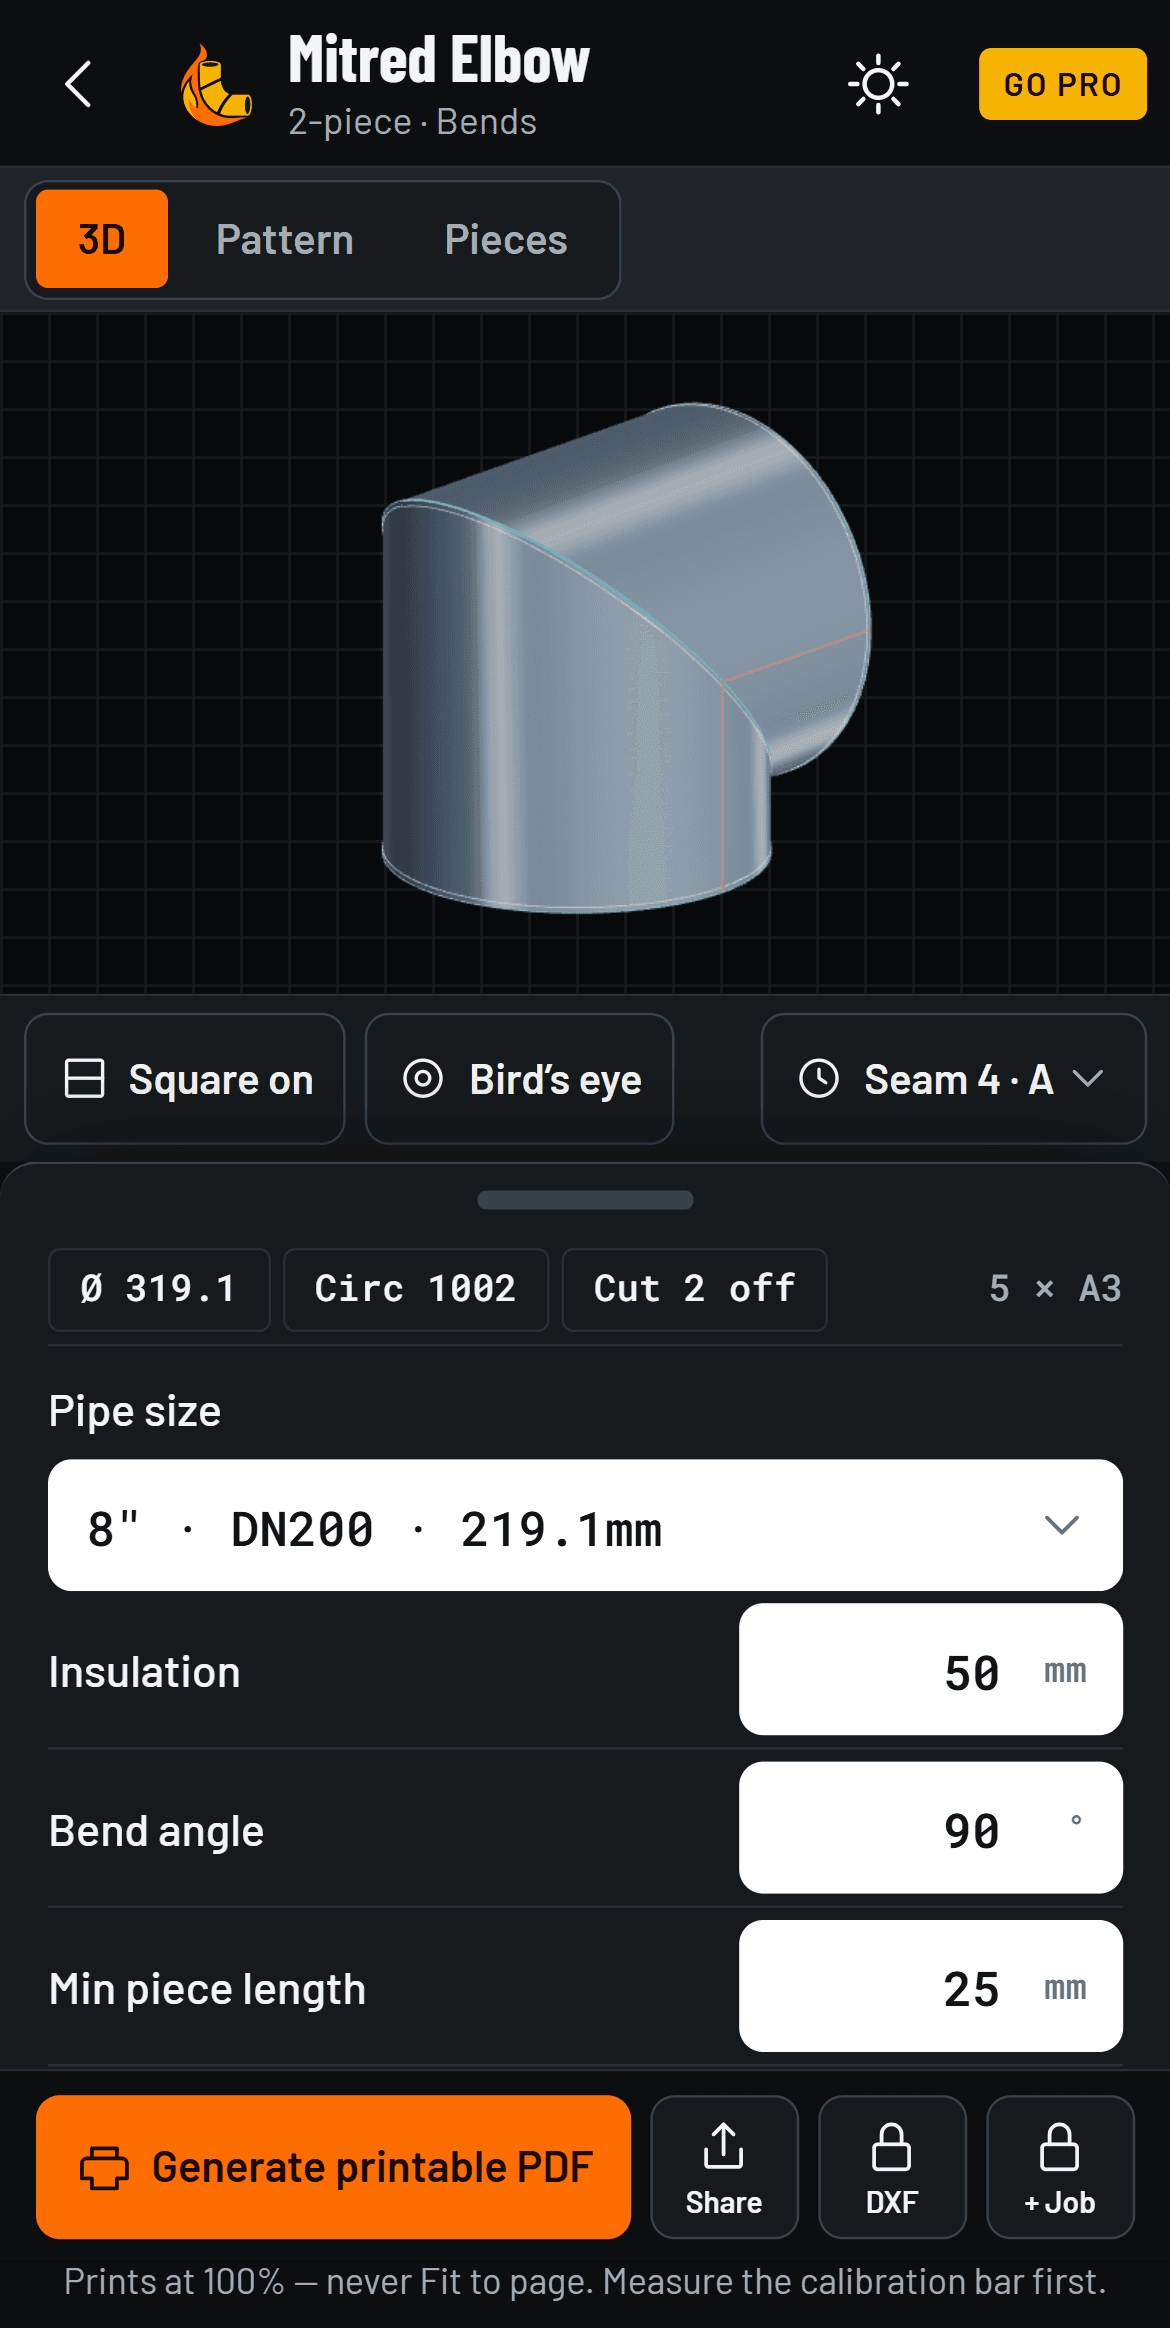Tap the 5 × A3 page count
This screenshot has height=2328, width=1170.
click(1055, 1289)
